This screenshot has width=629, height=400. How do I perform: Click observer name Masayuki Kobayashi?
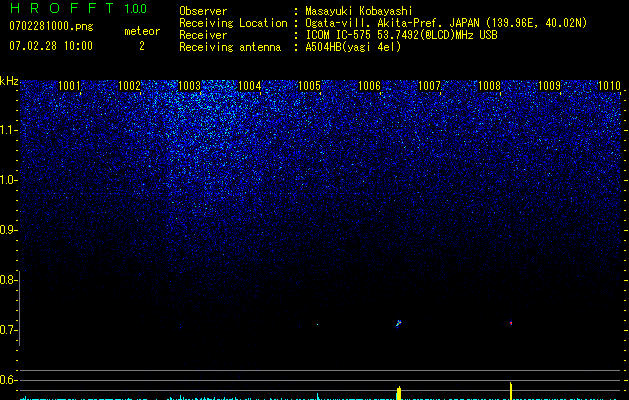(359, 11)
